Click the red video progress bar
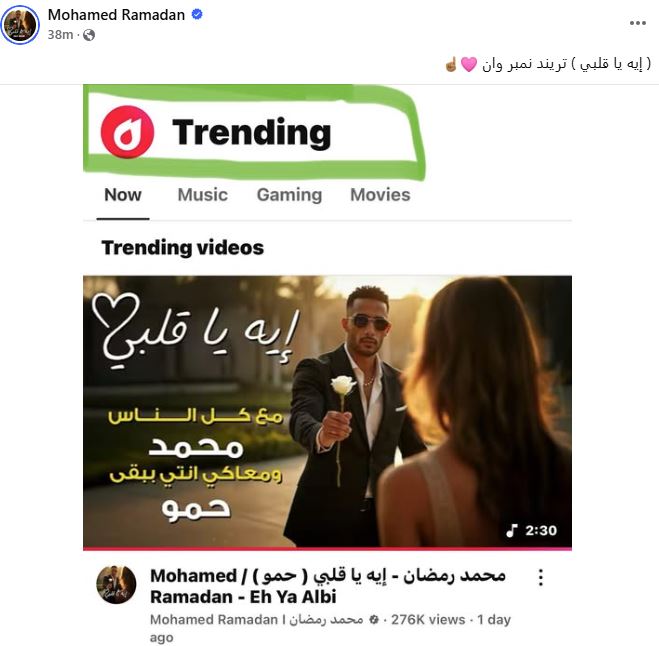The width and height of the screenshot is (659, 646). click(327, 549)
